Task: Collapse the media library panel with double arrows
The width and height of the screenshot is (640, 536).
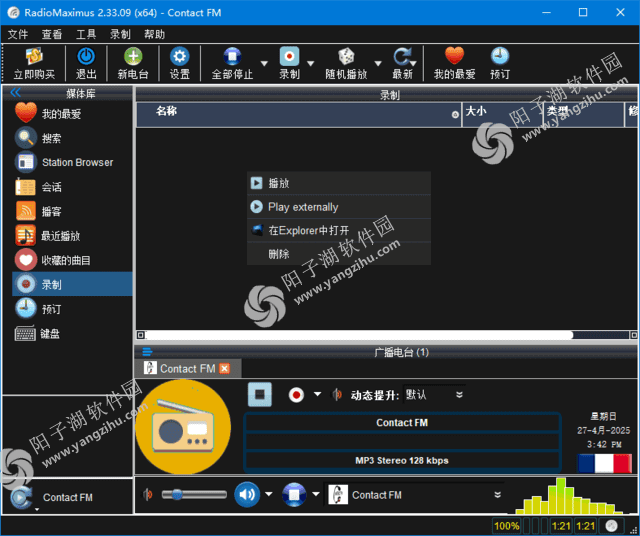Action: 16,93
